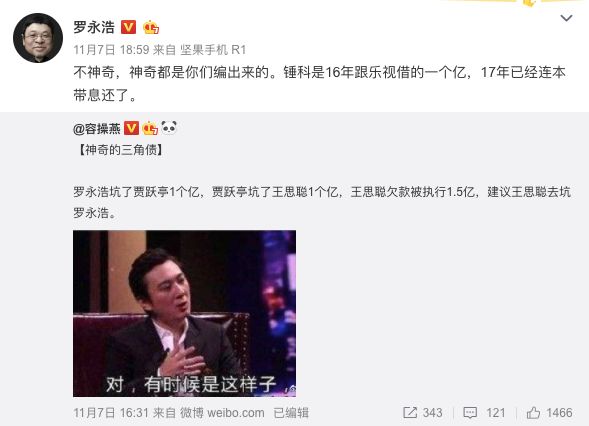Click the crown badge beside 容操燕
This screenshot has height=426, width=589.
(x=150, y=128)
